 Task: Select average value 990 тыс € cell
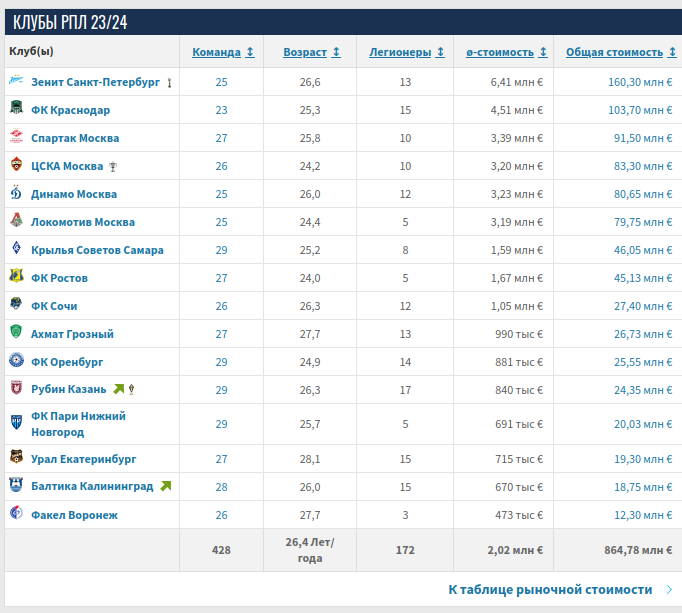point(519,334)
